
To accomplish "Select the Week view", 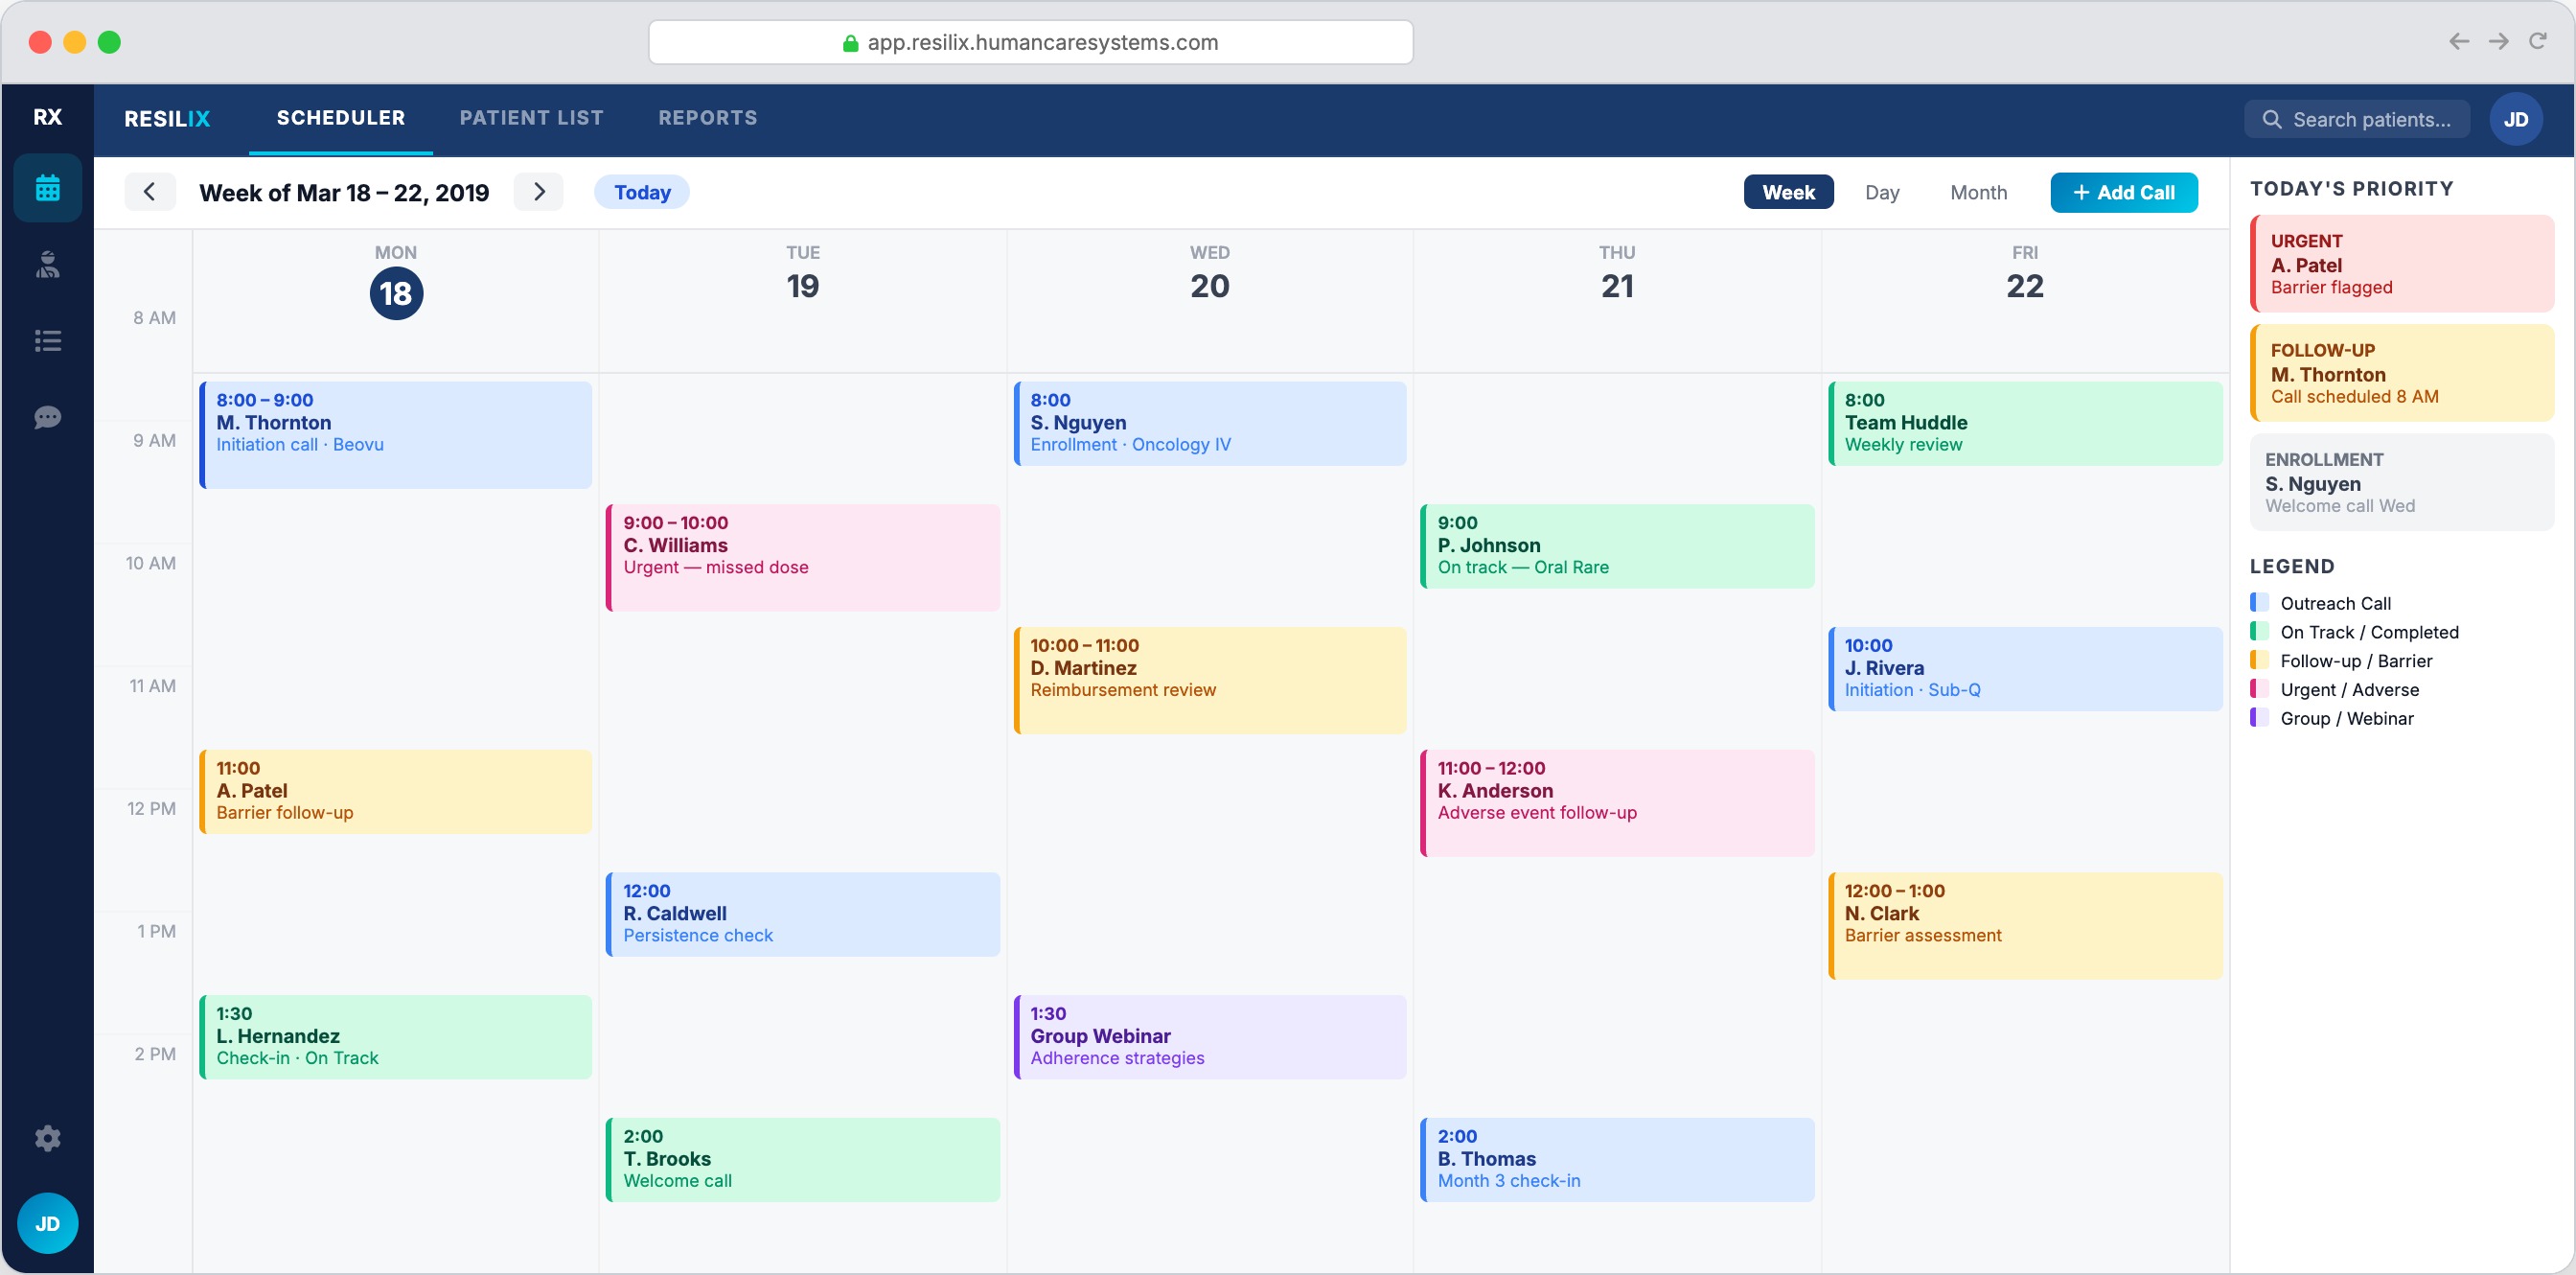I will (1788, 192).
